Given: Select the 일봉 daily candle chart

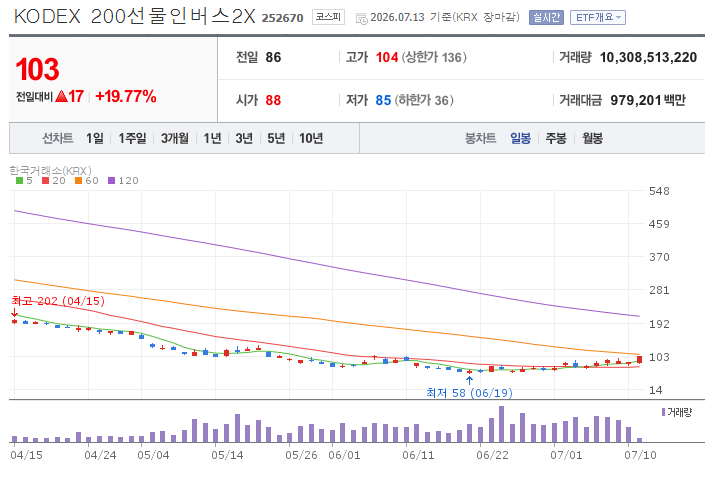Looking at the screenshot, I should [x=520, y=138].
